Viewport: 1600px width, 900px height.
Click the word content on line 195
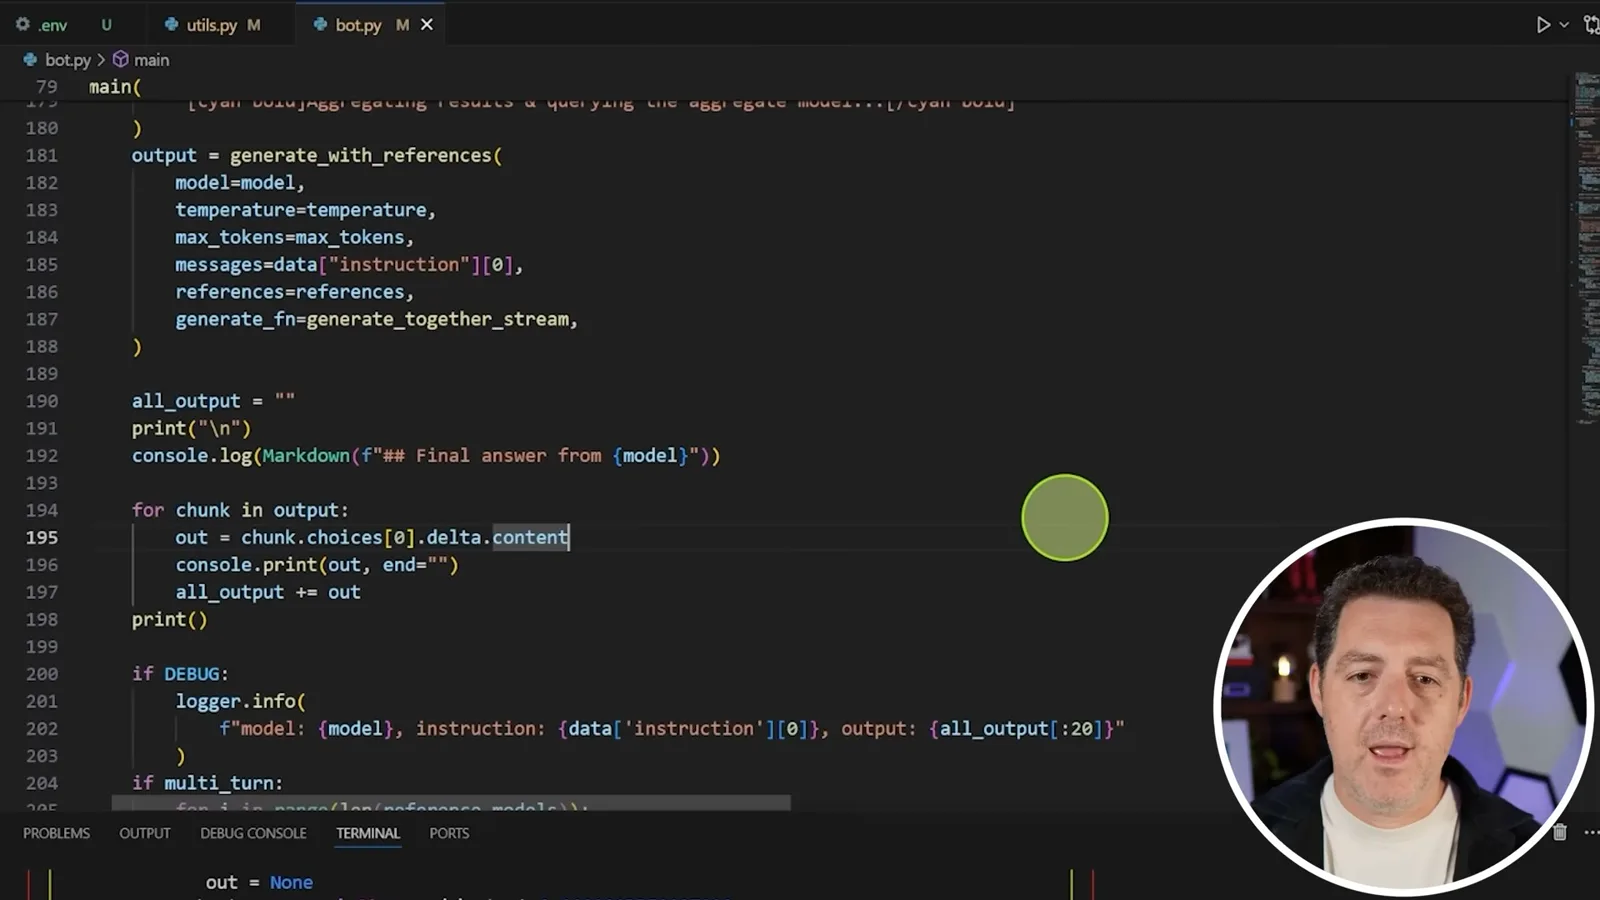pos(530,537)
